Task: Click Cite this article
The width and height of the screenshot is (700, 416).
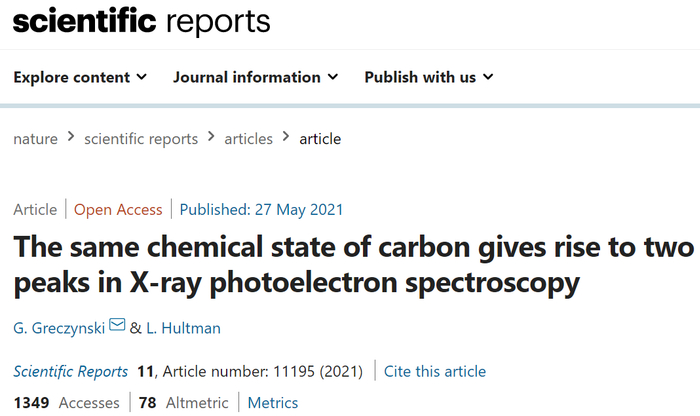Action: [x=436, y=371]
